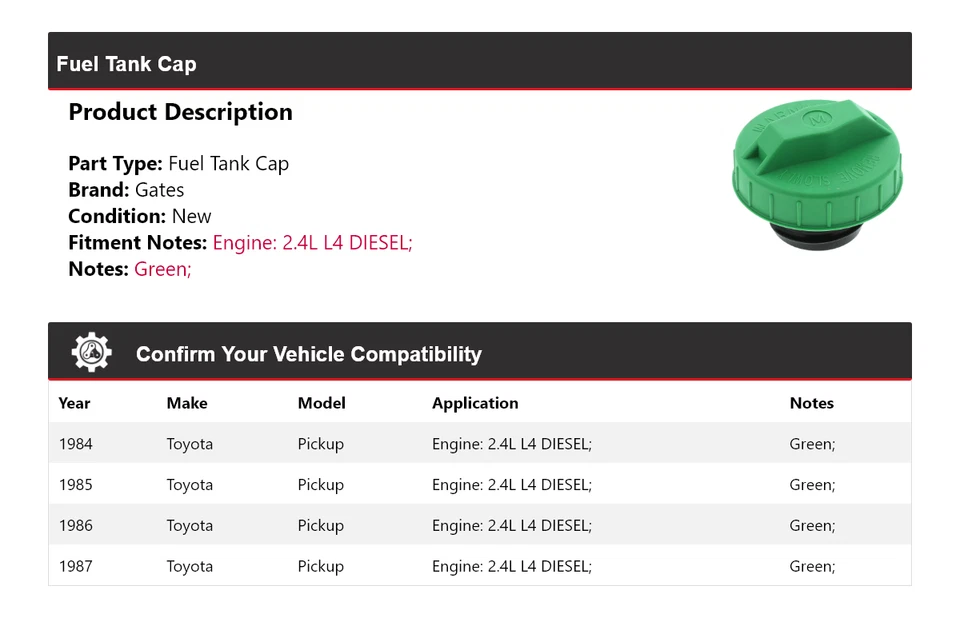
Task: Click the Brand: Gates line
Action: (126, 190)
